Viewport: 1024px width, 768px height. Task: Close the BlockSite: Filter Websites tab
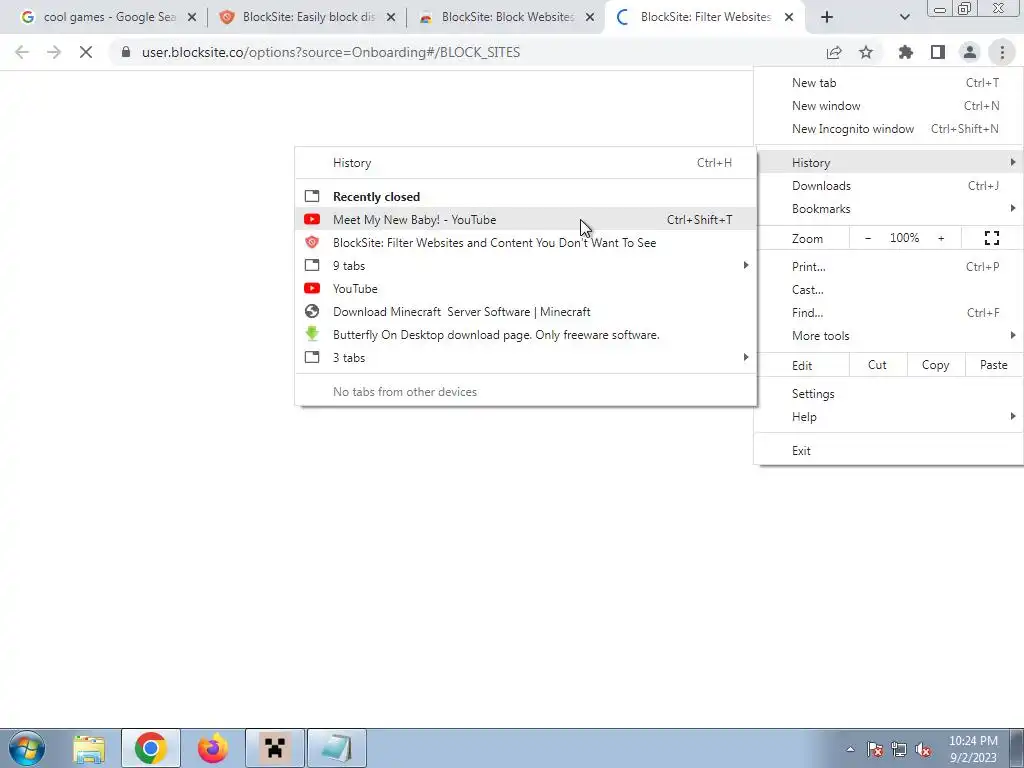(x=789, y=18)
